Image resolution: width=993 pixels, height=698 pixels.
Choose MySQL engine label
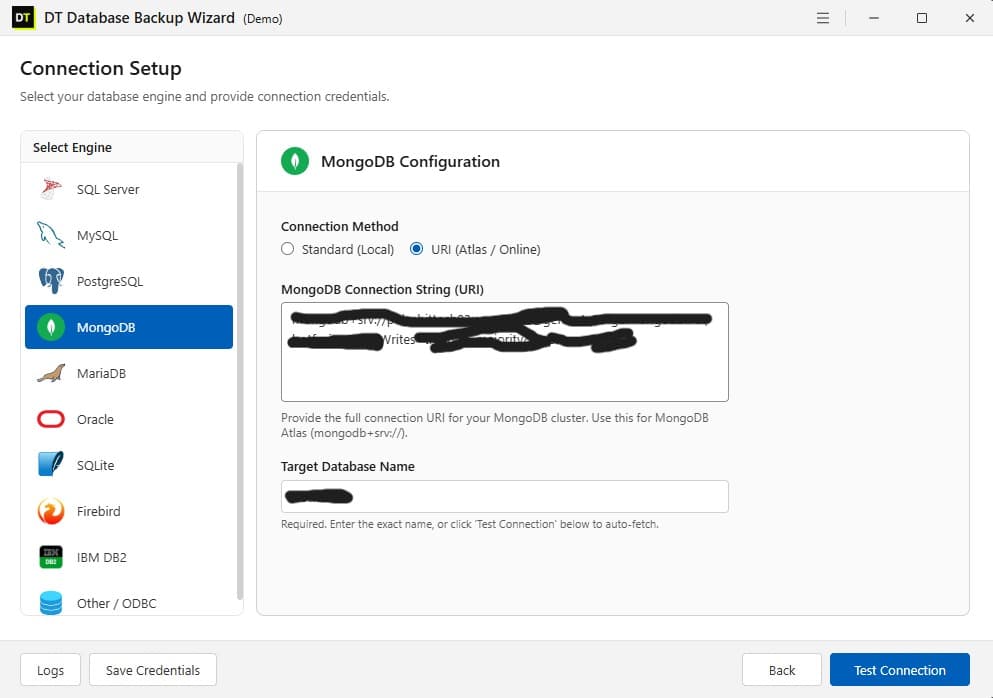point(97,235)
